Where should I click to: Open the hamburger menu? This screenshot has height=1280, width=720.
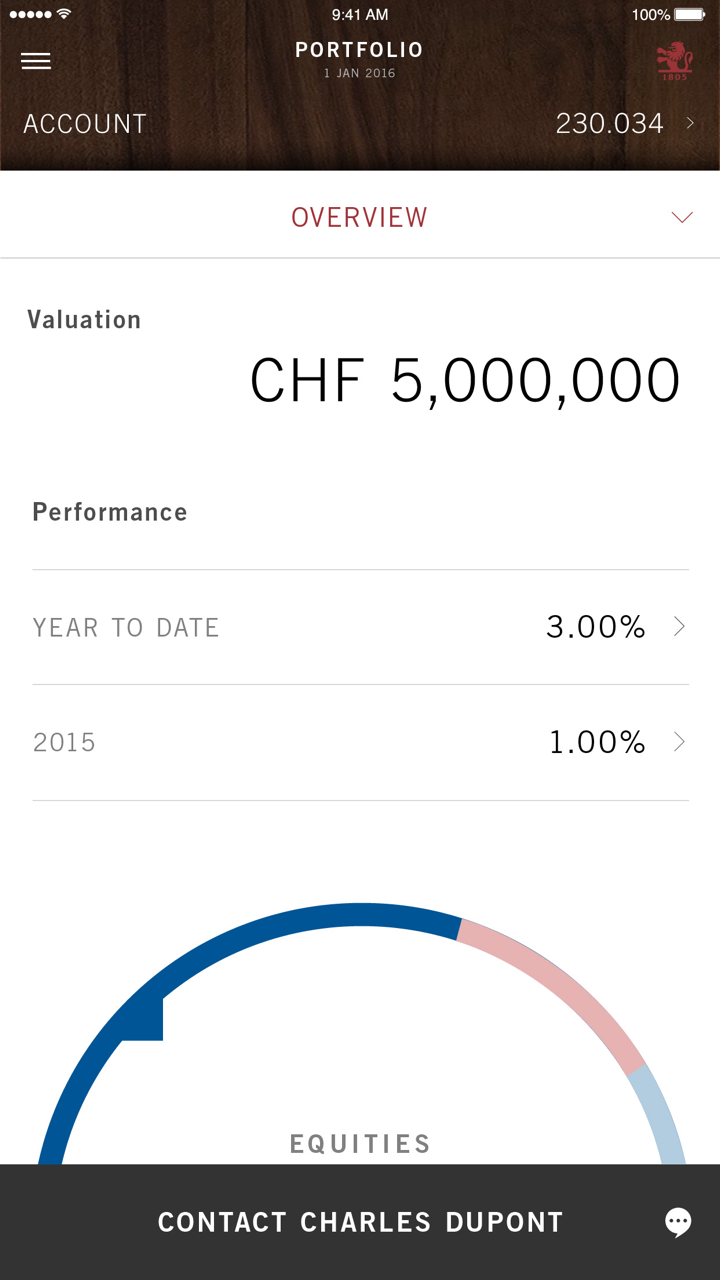(36, 61)
